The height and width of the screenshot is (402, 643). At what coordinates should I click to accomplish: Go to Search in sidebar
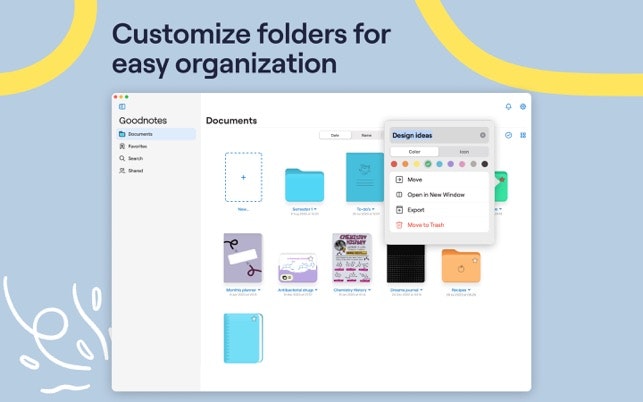pos(156,158)
